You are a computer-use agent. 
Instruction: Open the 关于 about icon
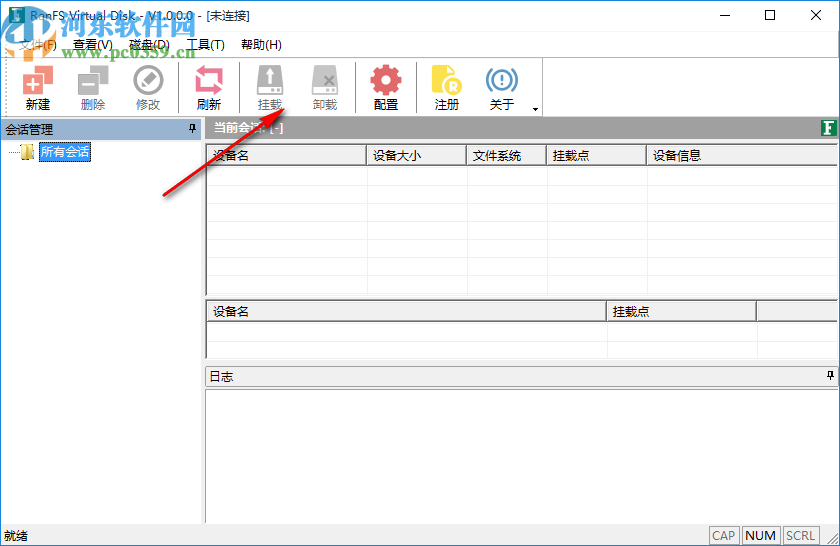[x=502, y=87]
